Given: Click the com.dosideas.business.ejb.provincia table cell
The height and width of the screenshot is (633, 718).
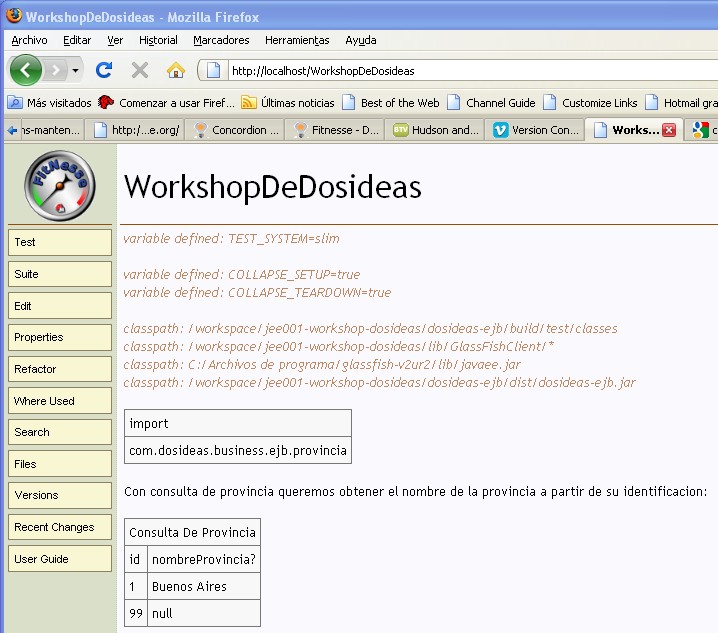Looking at the screenshot, I should click(x=238, y=450).
